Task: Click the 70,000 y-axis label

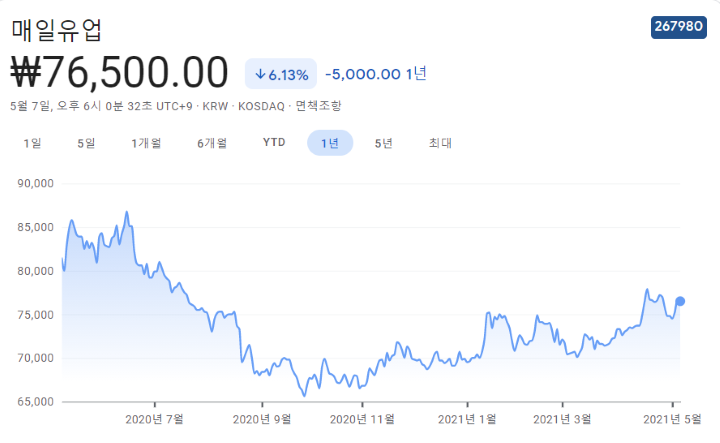Action: pyautogui.click(x=35, y=358)
